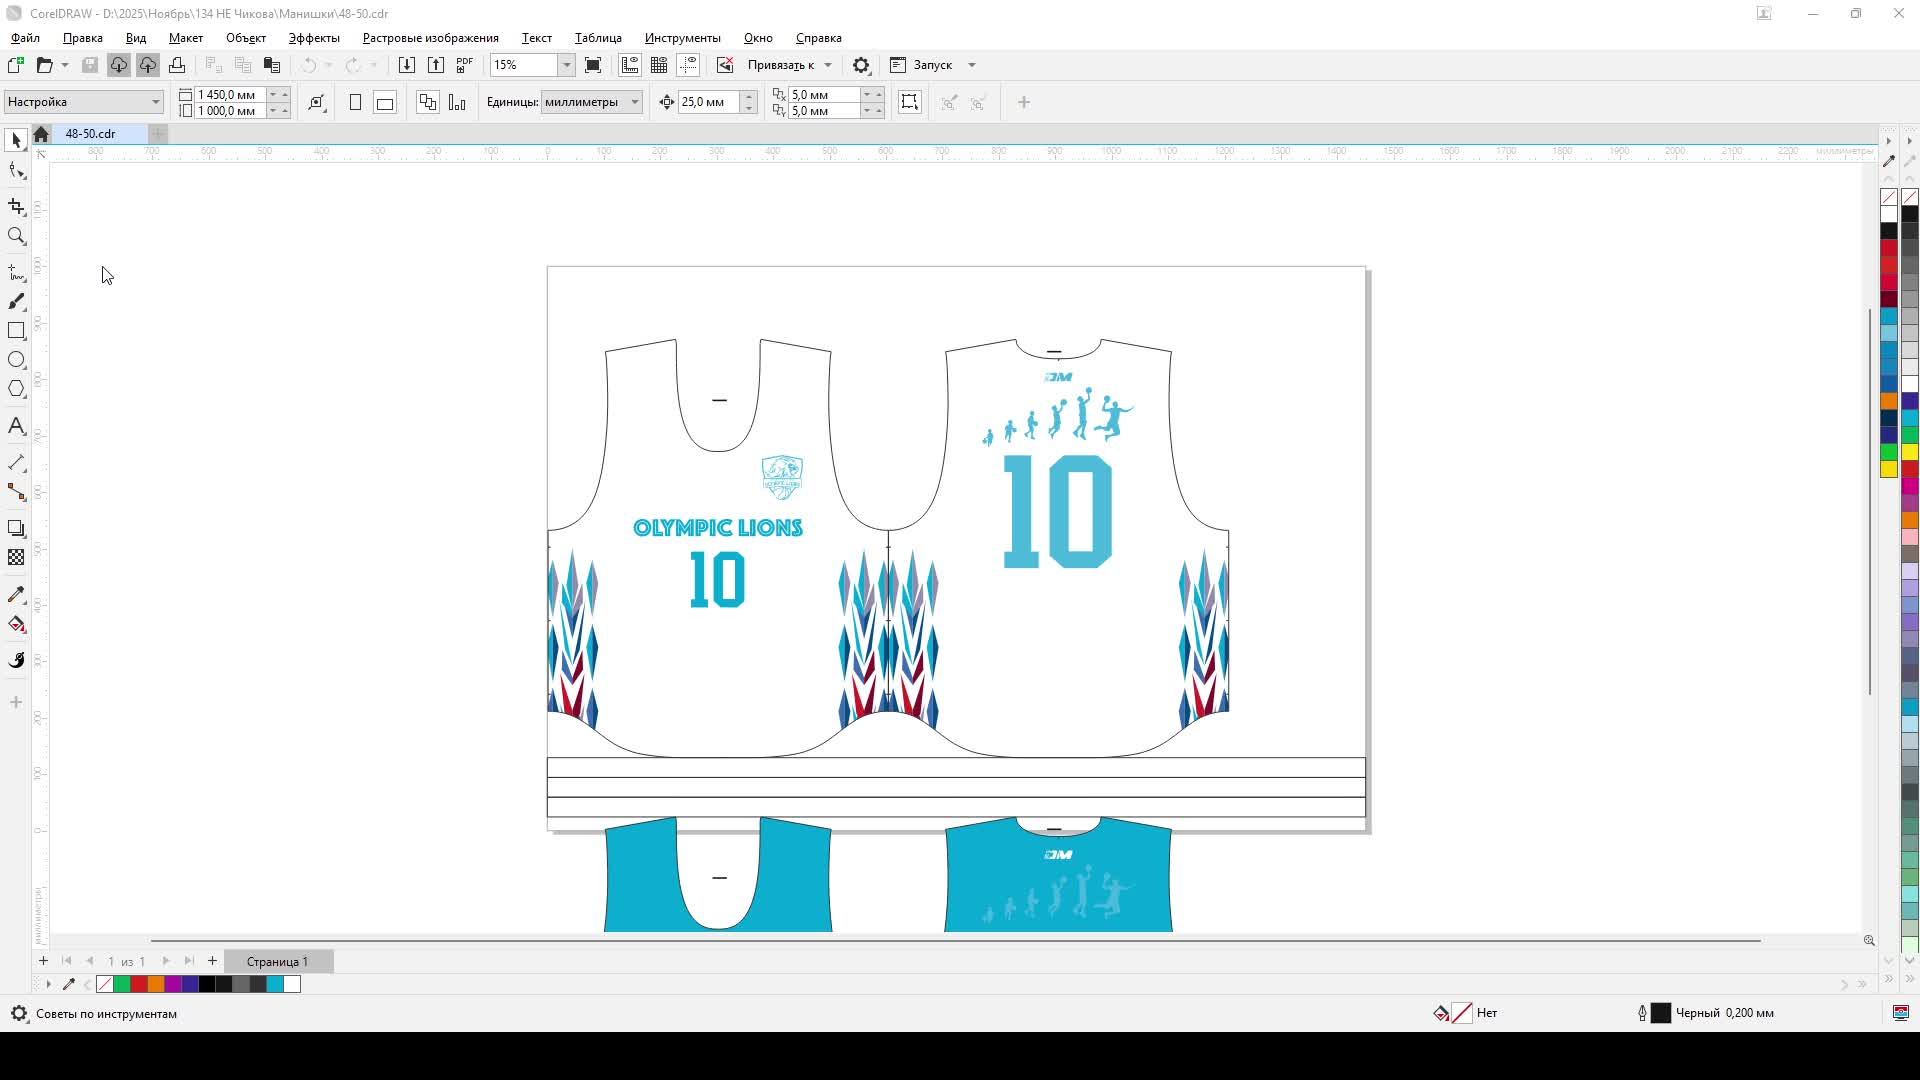1920x1080 pixels.
Task: Toggle show grid button
Action: pos(659,65)
